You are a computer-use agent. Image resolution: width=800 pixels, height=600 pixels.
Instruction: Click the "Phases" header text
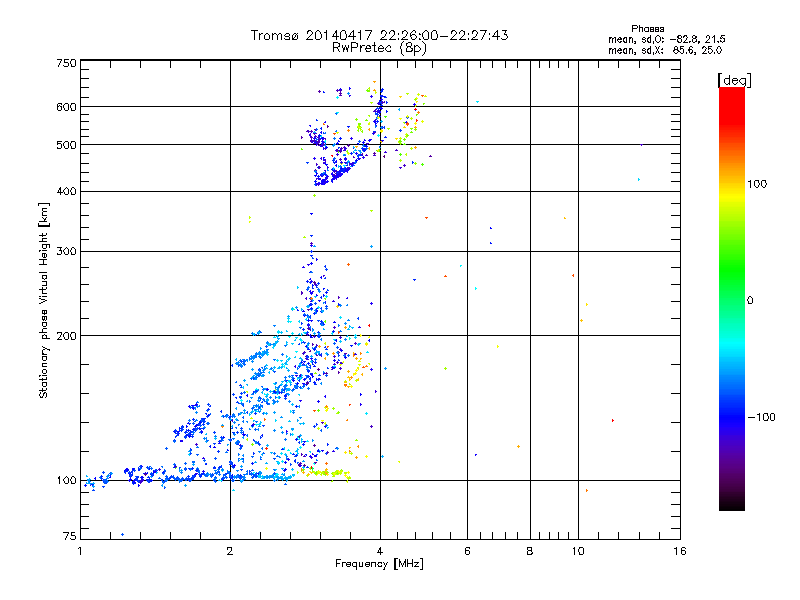pyautogui.click(x=647, y=29)
